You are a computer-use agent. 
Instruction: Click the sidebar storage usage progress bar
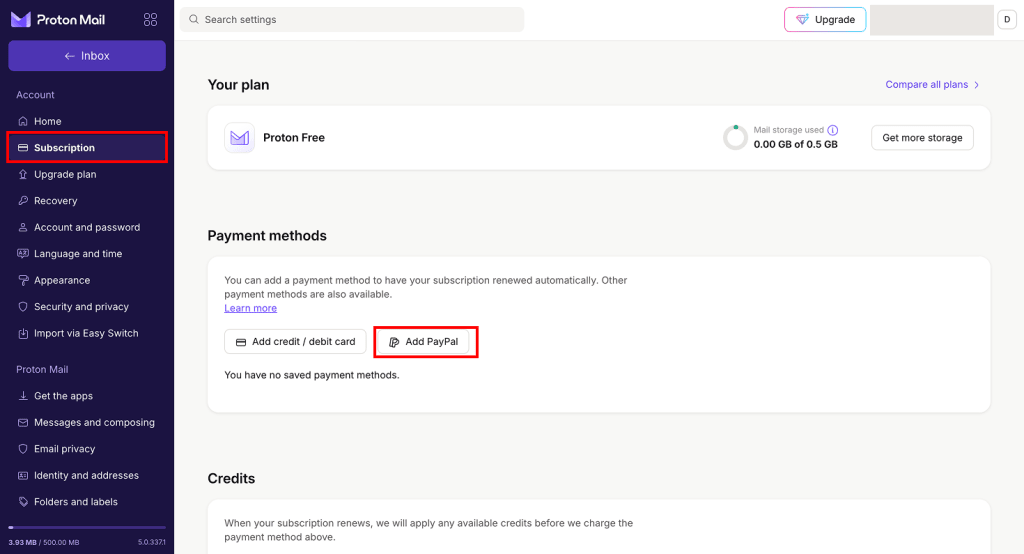click(x=87, y=527)
